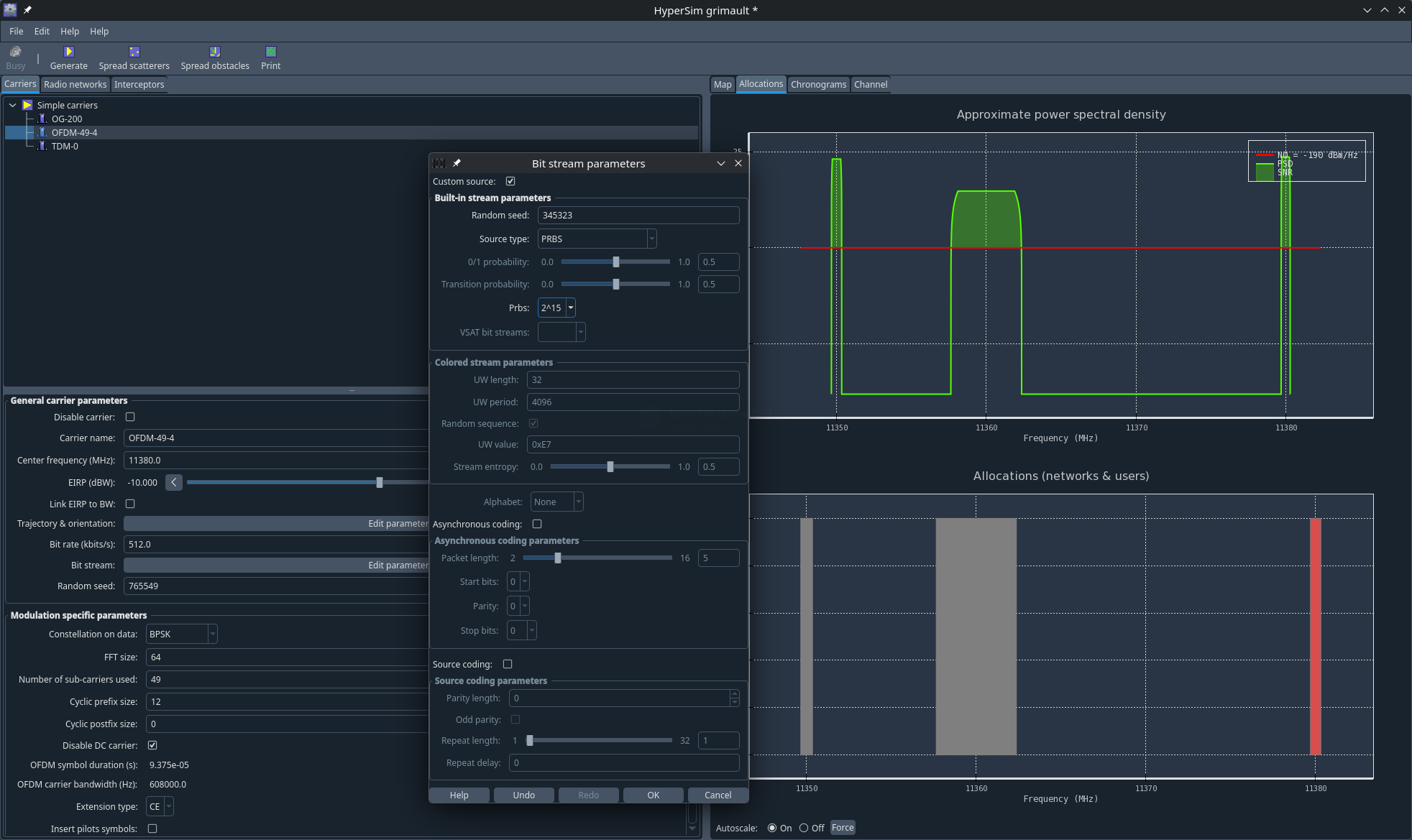1428x840 pixels.
Task: Select Autoscale Off radio button
Action: pyautogui.click(x=804, y=828)
